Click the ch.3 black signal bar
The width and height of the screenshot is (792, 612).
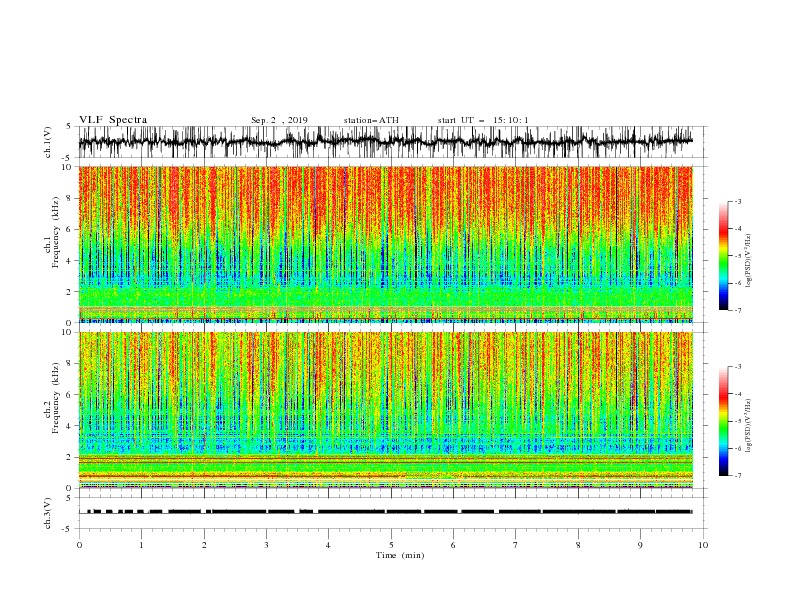click(x=389, y=512)
